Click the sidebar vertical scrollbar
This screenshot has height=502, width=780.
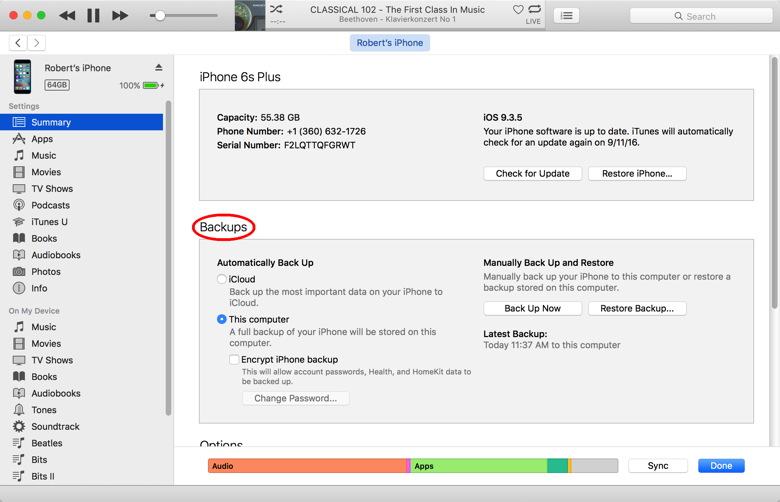coord(168,258)
